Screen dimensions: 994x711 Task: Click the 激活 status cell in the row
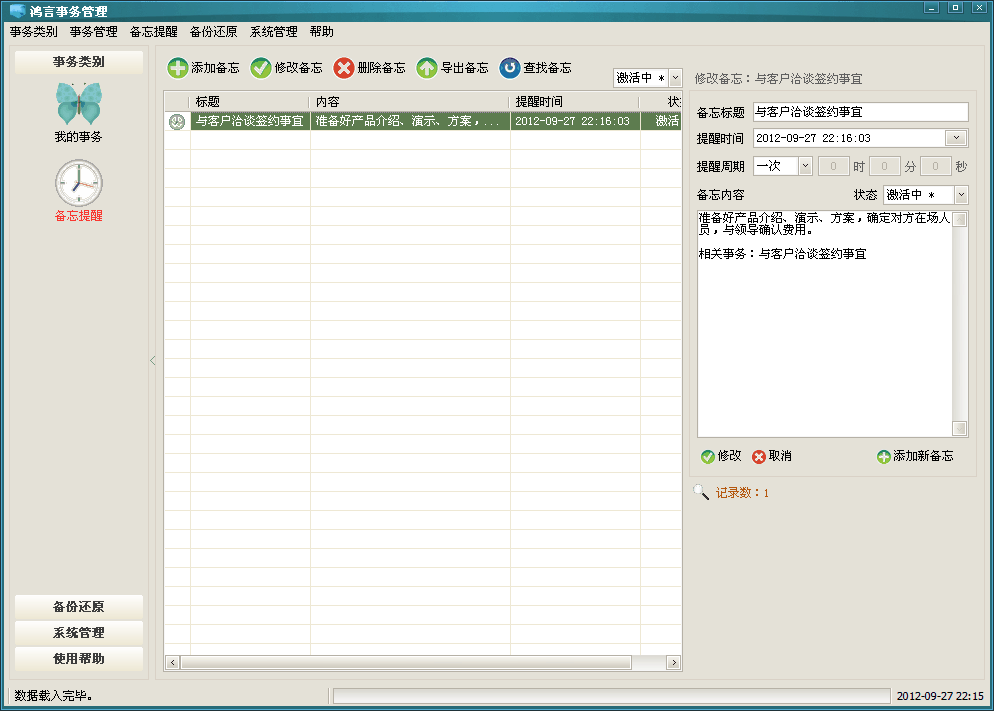coord(661,121)
